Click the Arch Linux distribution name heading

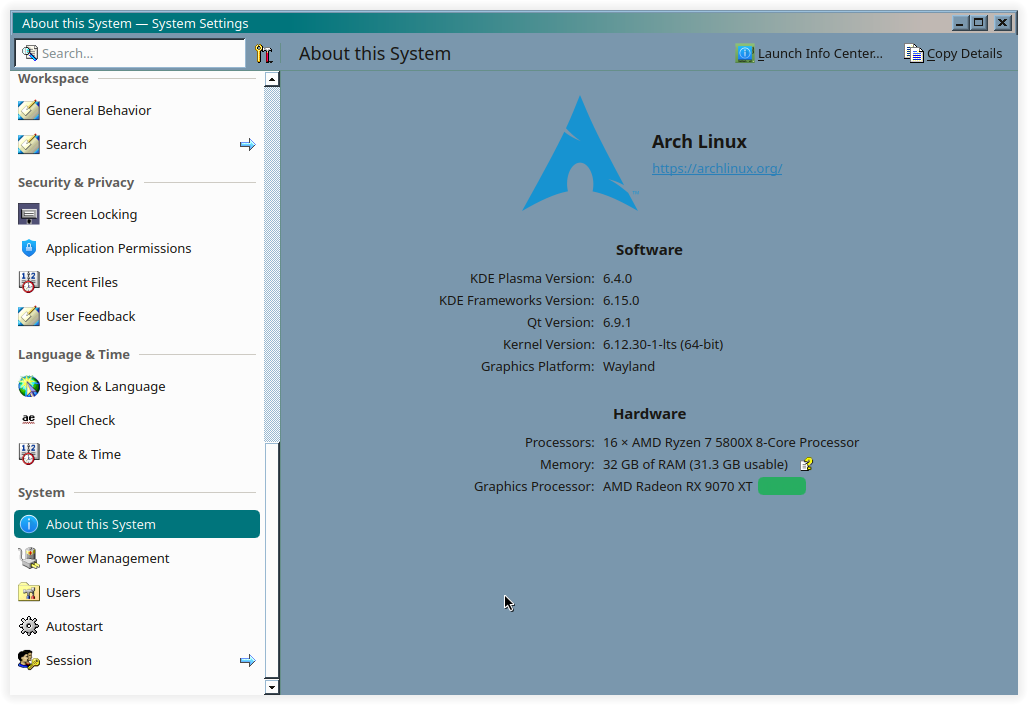[699, 142]
